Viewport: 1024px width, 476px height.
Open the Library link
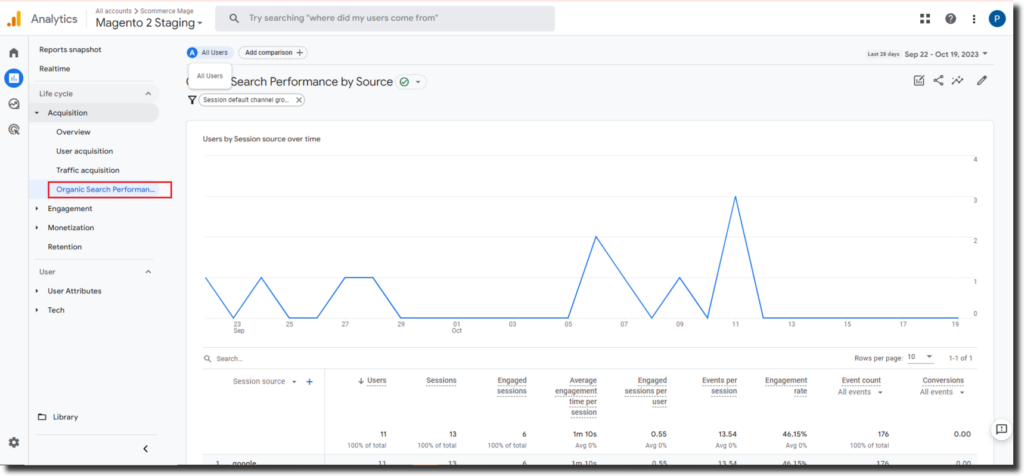[64, 417]
